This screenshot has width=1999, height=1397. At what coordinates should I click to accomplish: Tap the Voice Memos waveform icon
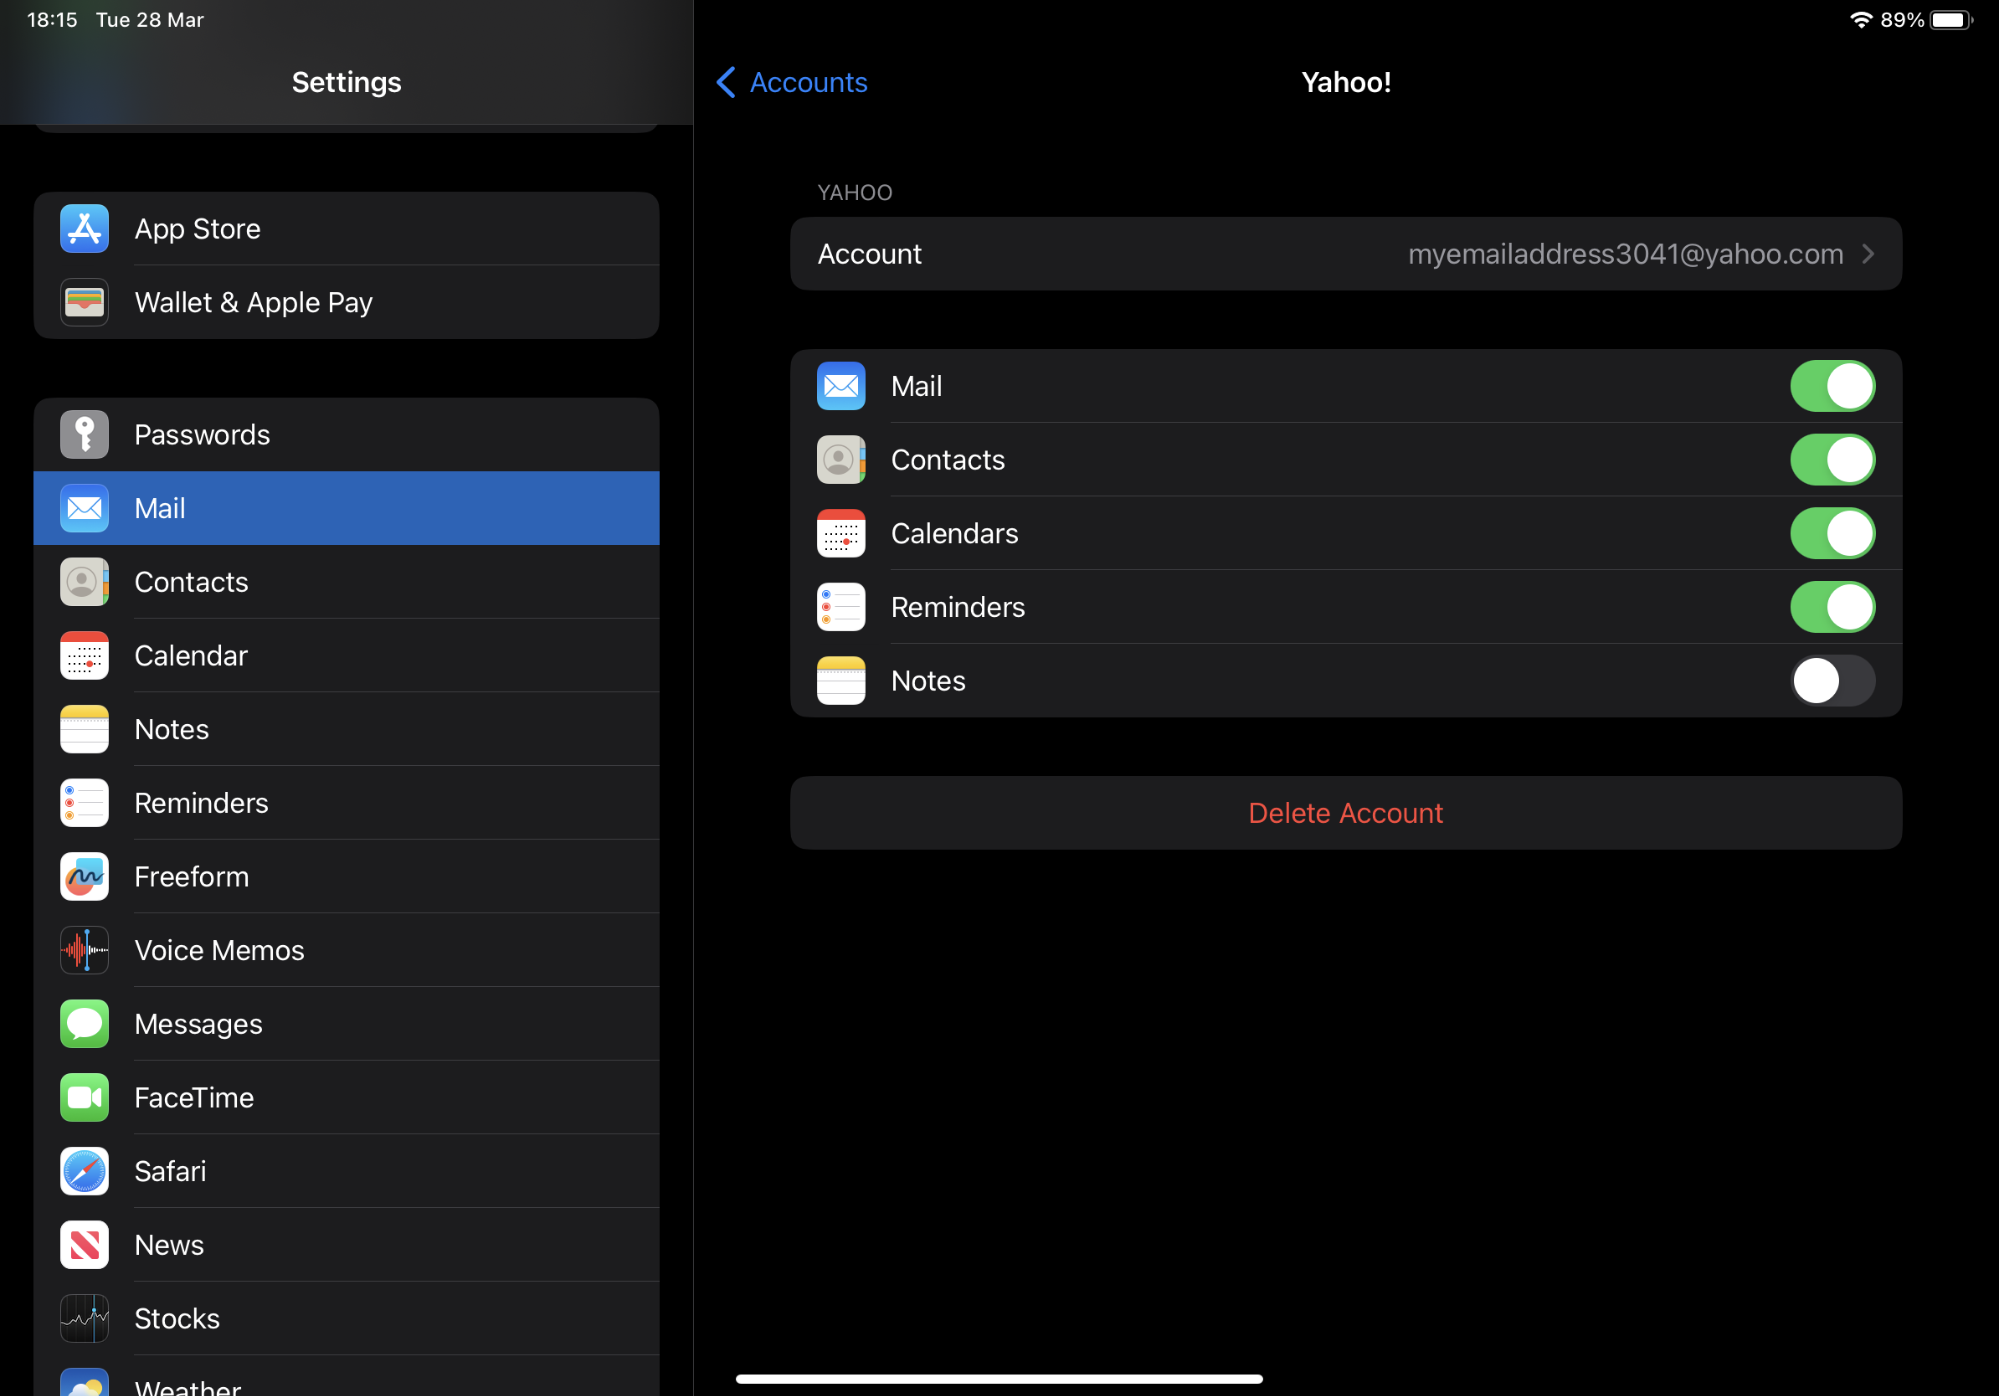[84, 950]
